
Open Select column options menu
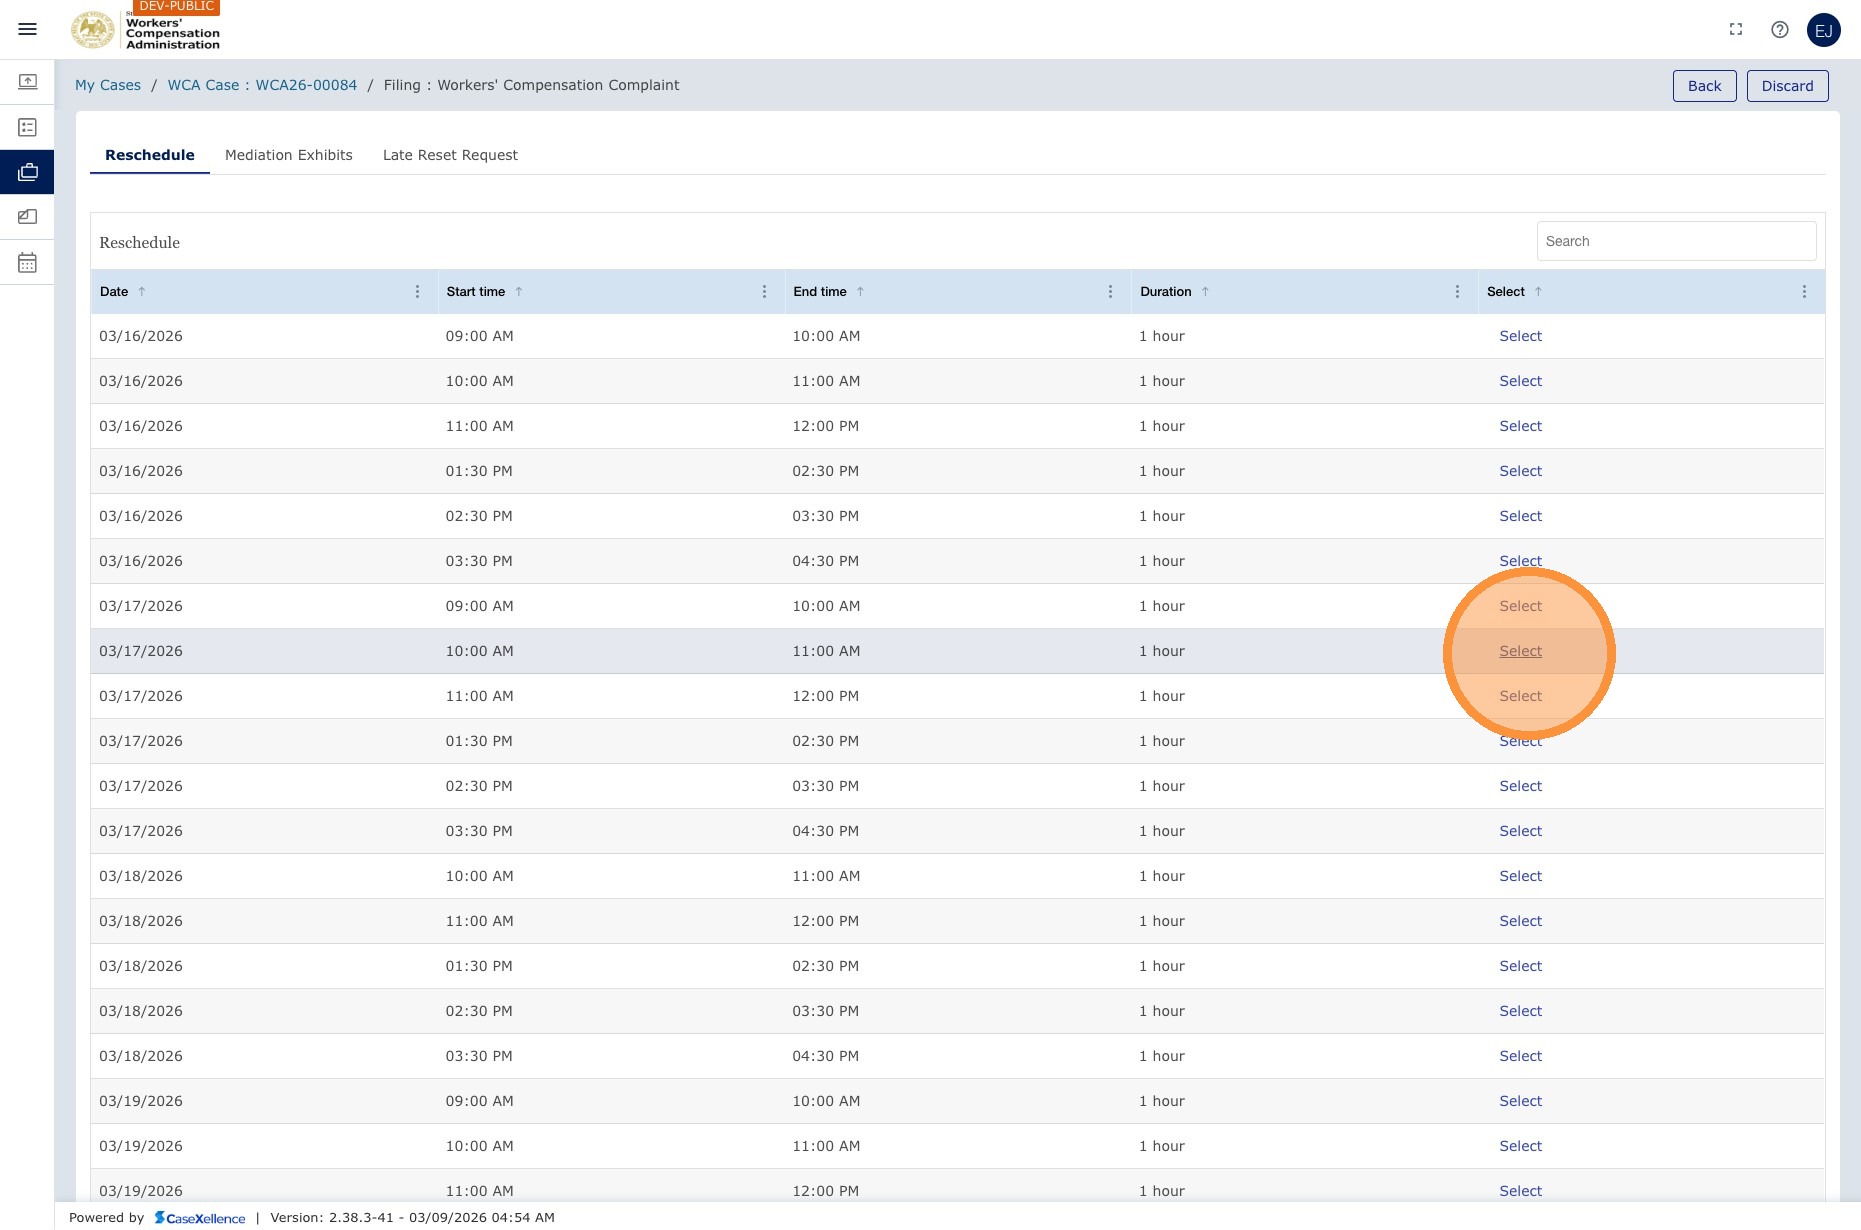(1805, 292)
